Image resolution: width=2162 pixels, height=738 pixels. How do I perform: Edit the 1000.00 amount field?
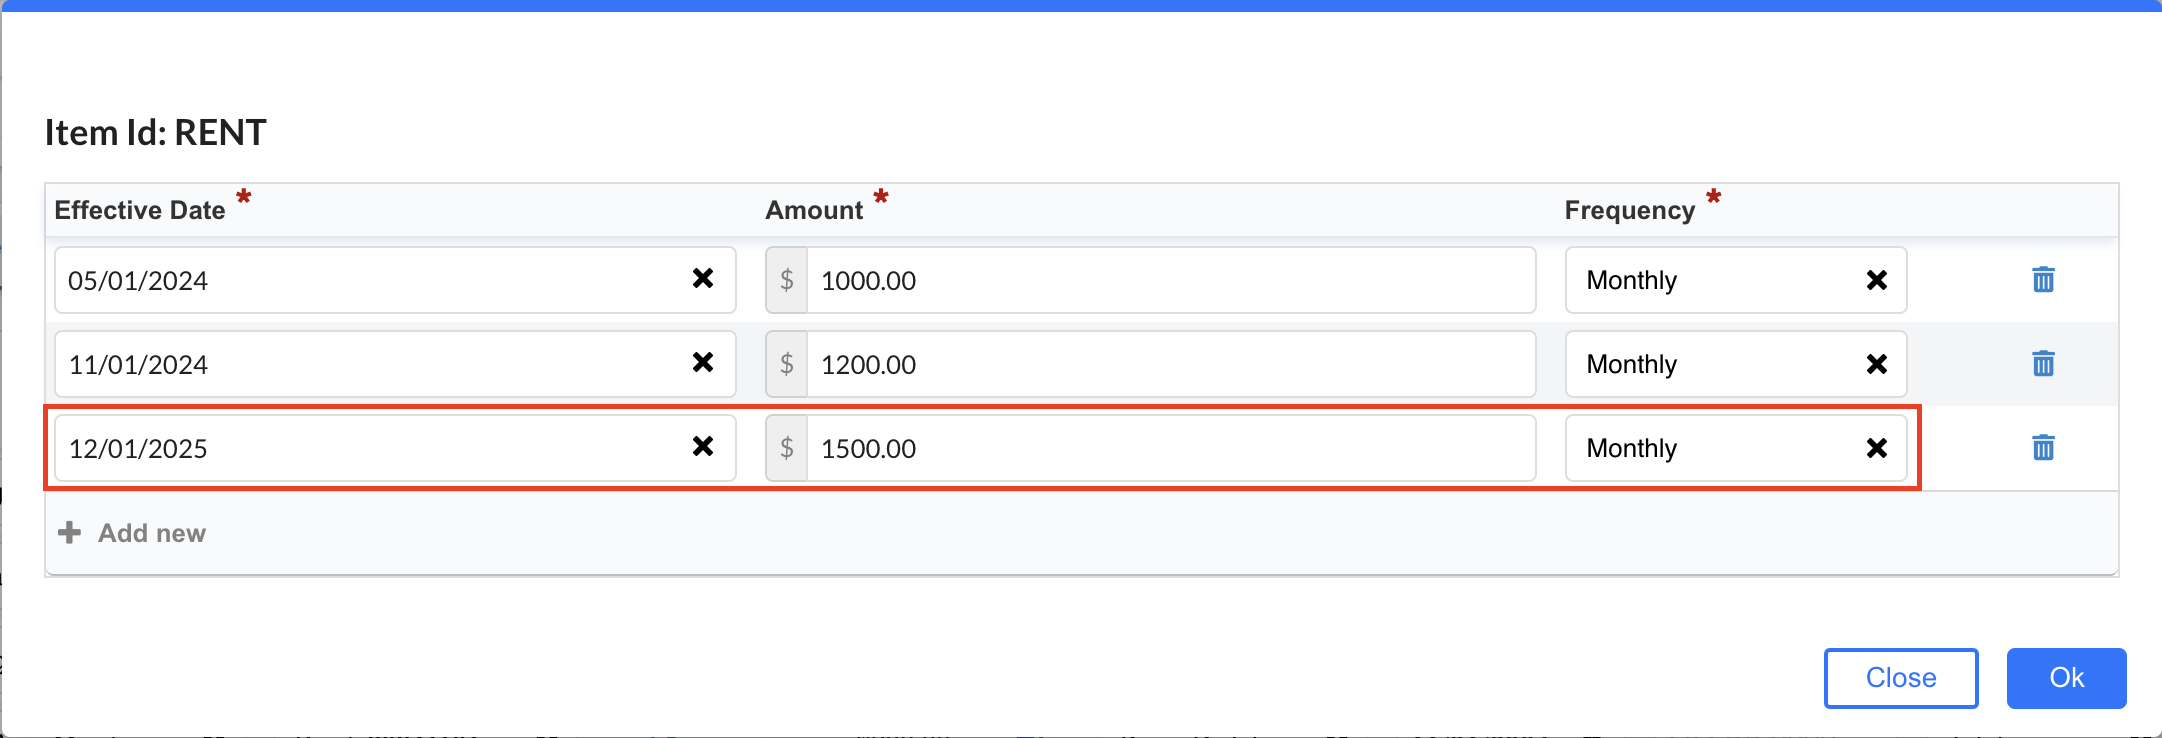(x=1171, y=280)
